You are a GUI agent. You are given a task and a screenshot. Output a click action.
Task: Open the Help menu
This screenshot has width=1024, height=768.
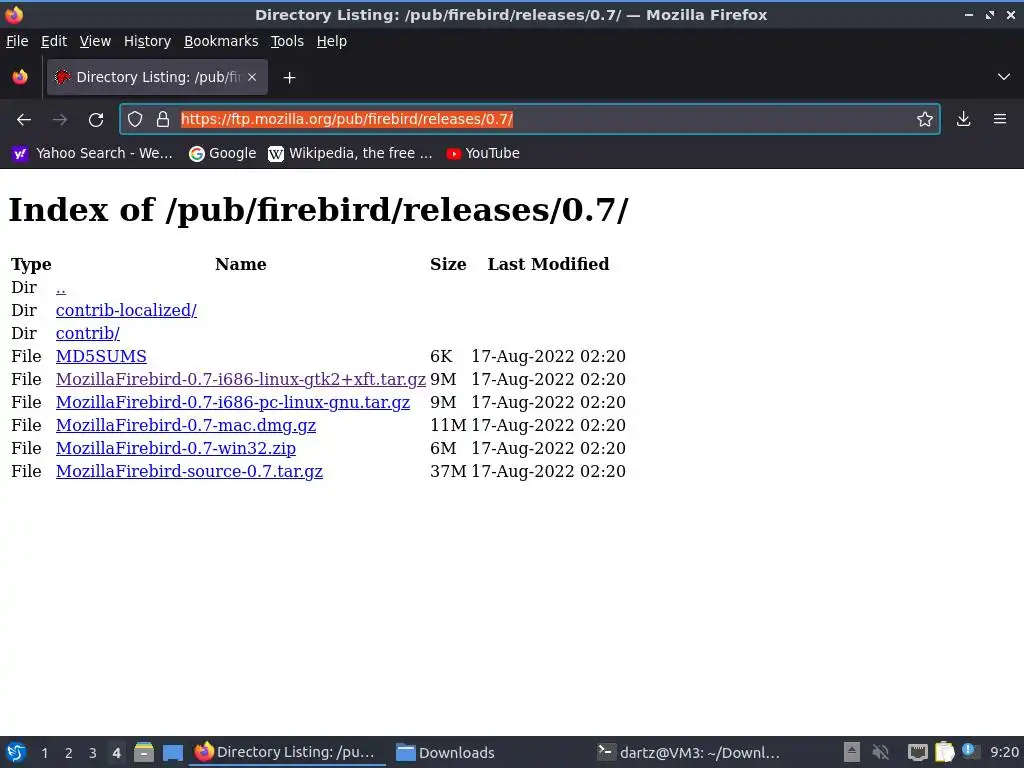click(332, 41)
